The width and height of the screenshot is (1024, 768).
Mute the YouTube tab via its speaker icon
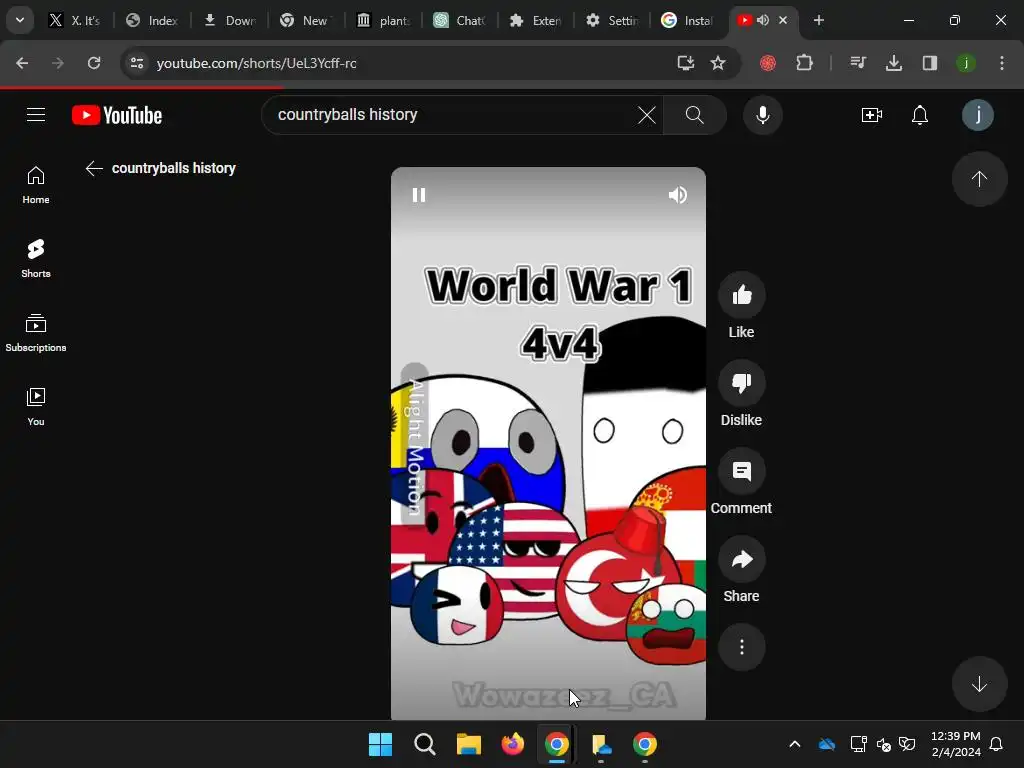click(x=763, y=20)
